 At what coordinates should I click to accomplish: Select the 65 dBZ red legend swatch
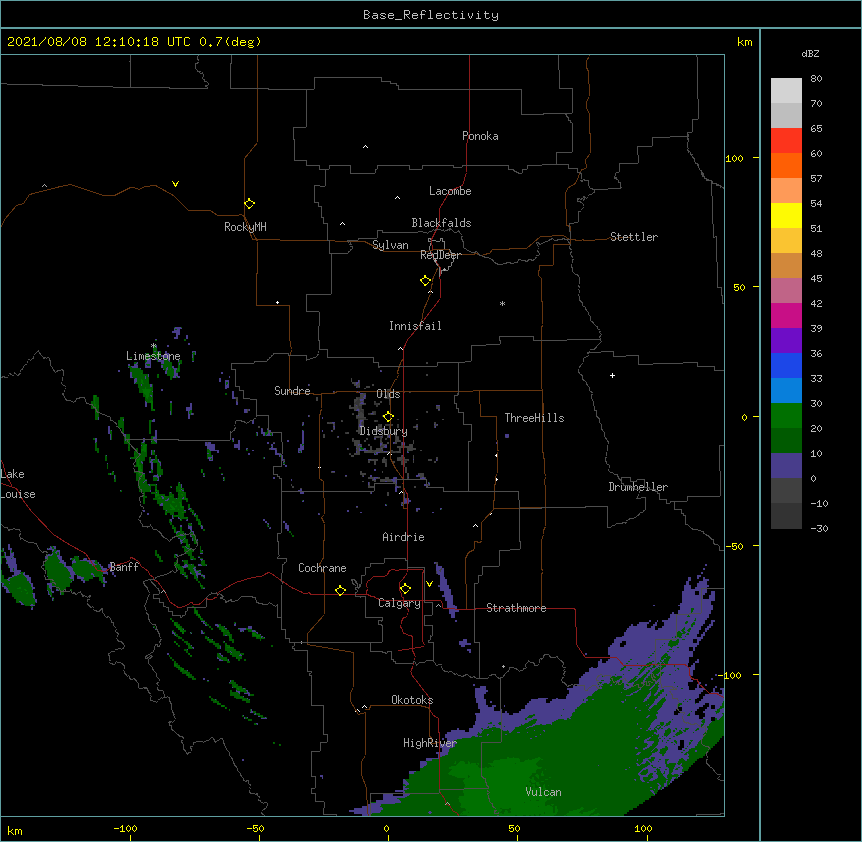click(786, 141)
